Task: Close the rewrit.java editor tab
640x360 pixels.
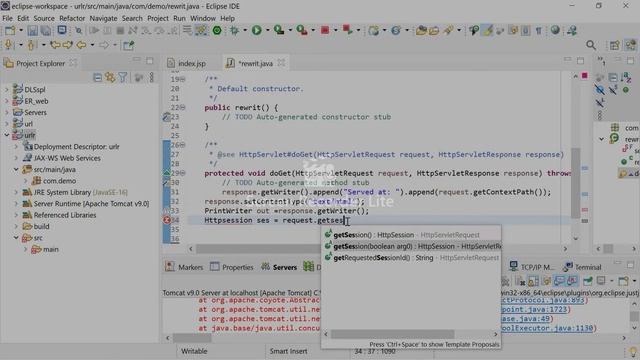Action: point(281,63)
